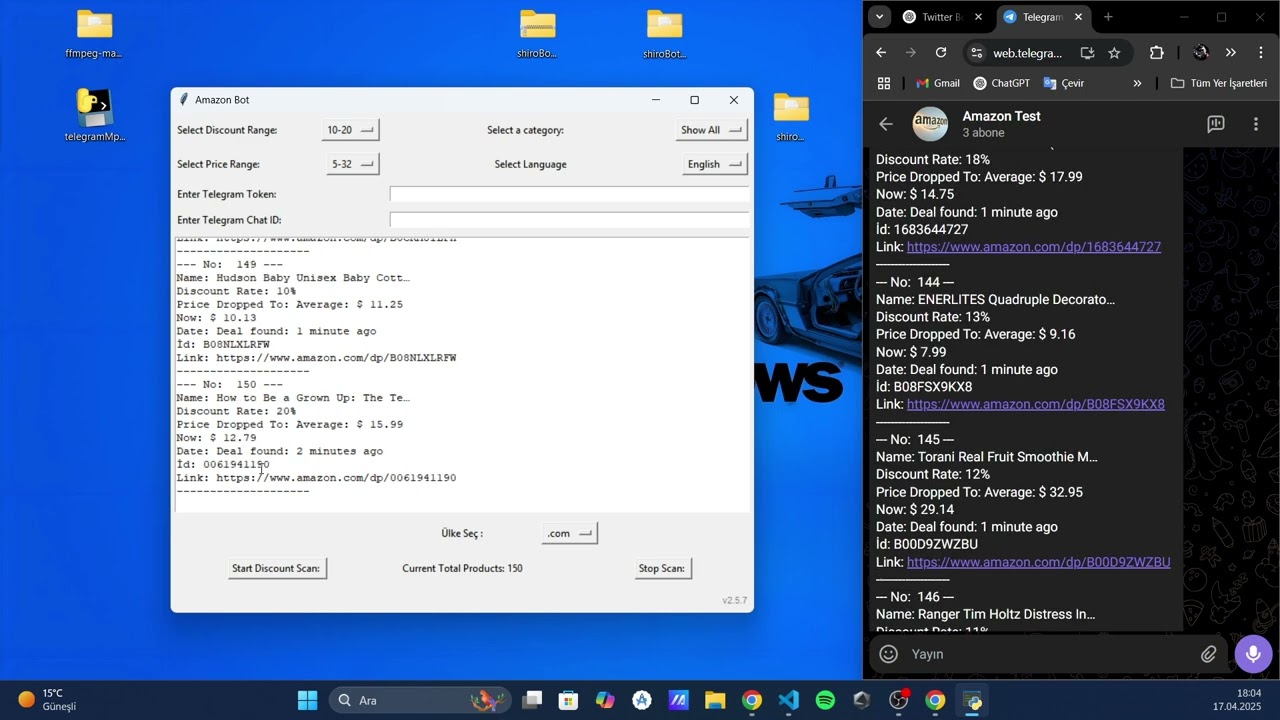Open the Windows Start menu
Viewport: 1280px width, 720px height.
307,700
